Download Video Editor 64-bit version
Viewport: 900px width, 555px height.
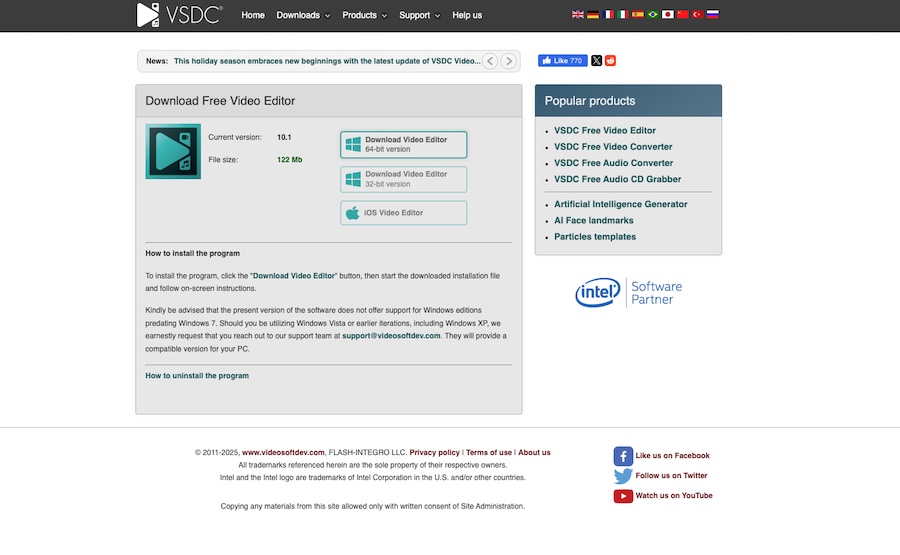pyautogui.click(x=404, y=145)
